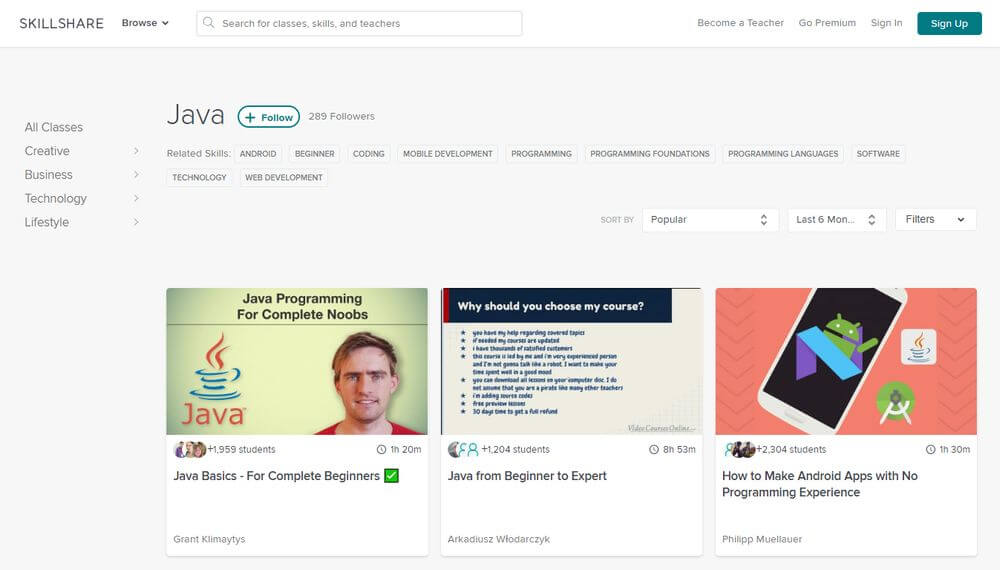Open Java Programming For Complete Noobs thumbnail
This screenshot has height=570, width=1000.
[297, 362]
